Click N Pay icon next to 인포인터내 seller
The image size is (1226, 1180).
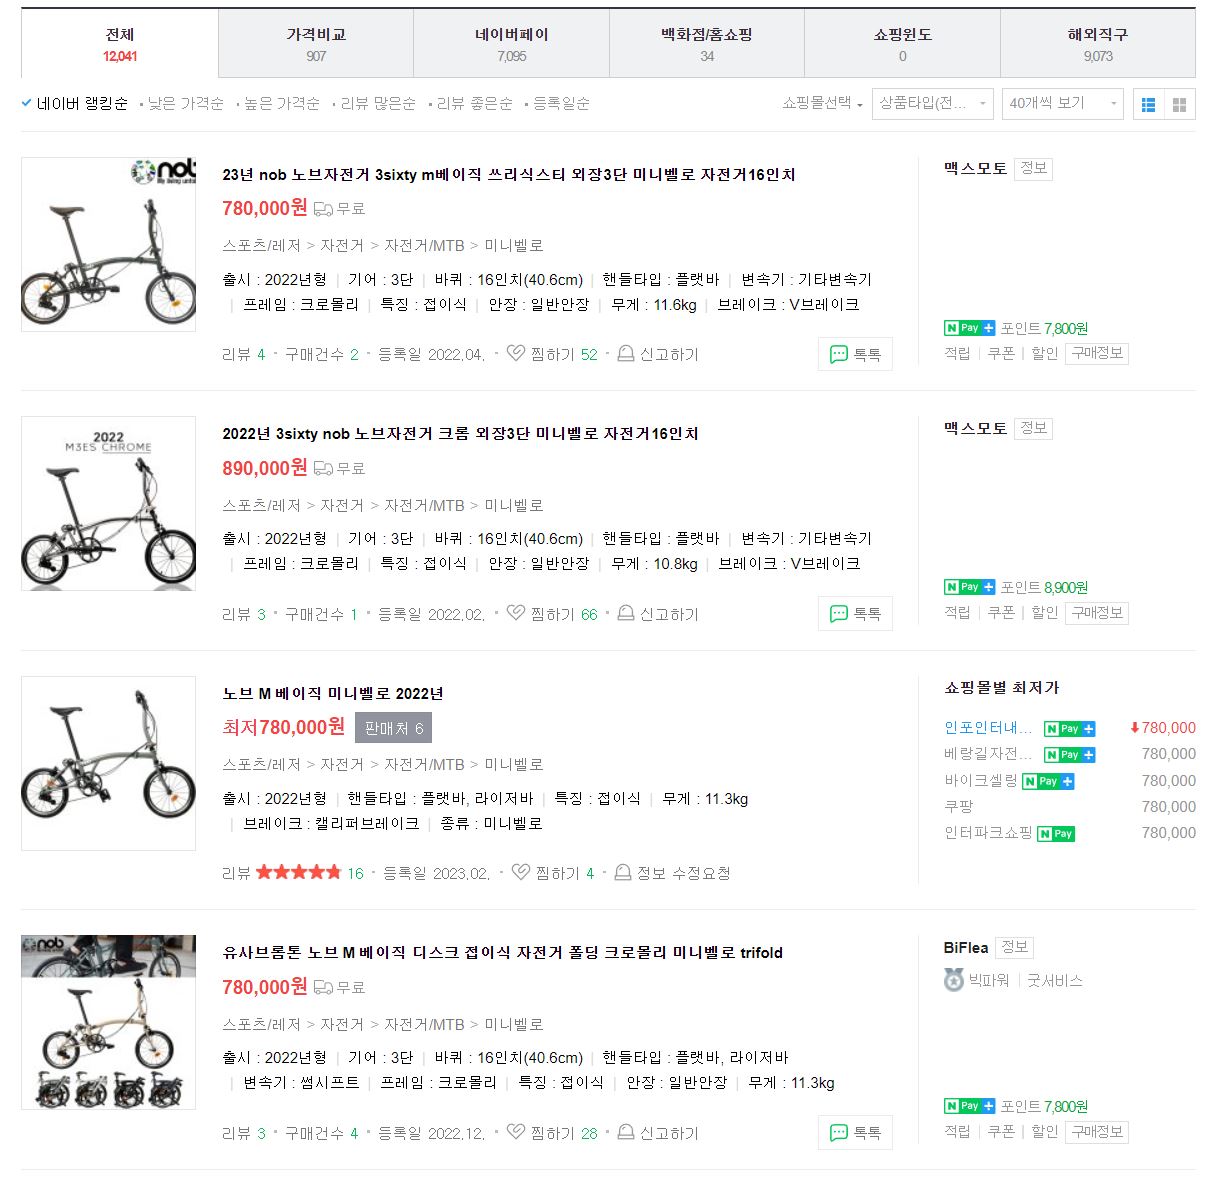pos(1069,729)
